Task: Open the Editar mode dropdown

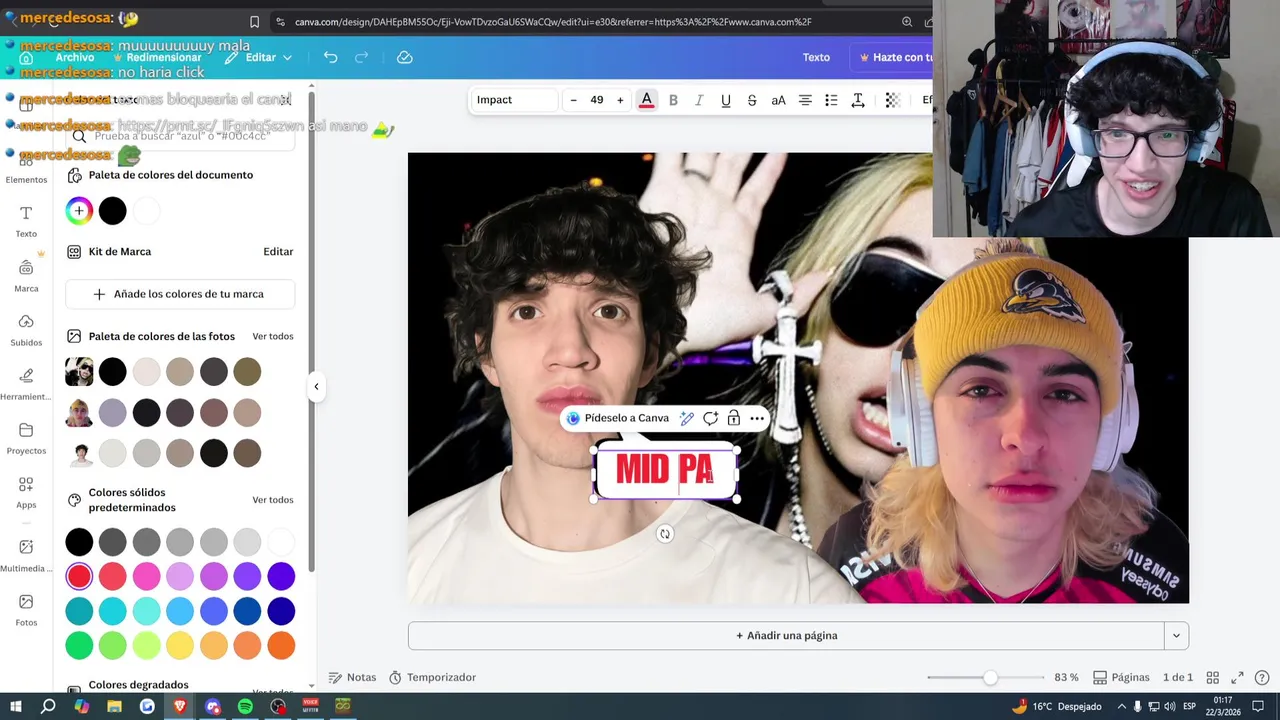Action: coord(259,57)
